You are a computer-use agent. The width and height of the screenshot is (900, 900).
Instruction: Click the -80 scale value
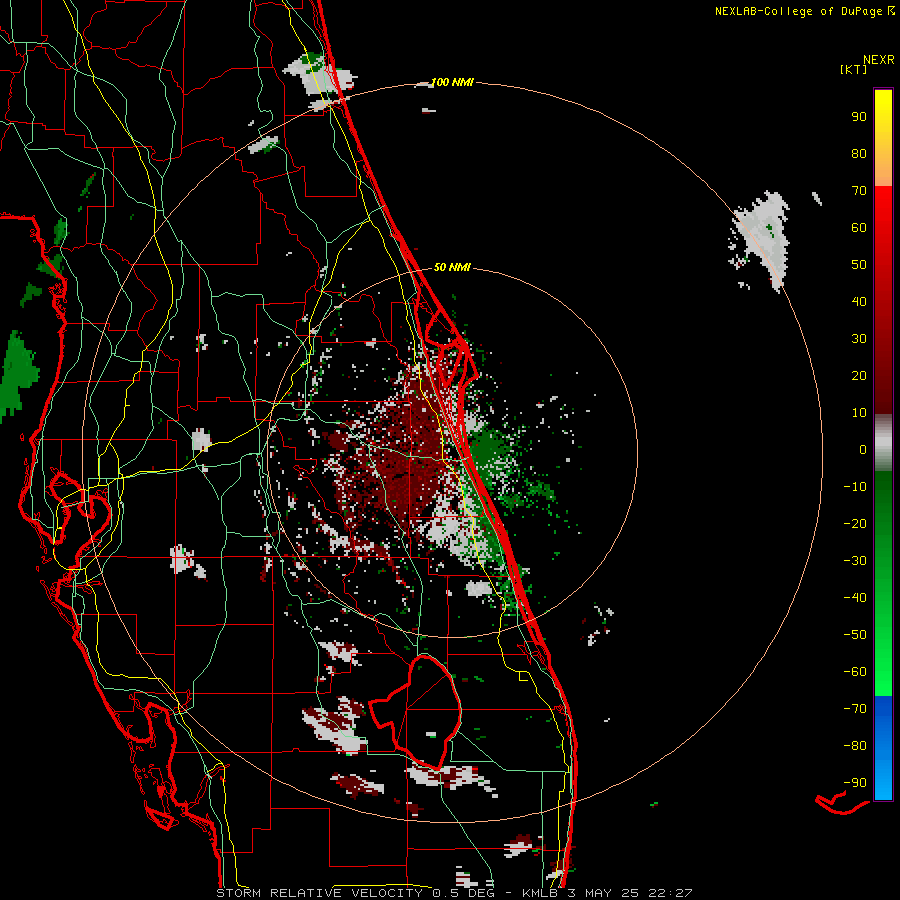click(x=855, y=746)
